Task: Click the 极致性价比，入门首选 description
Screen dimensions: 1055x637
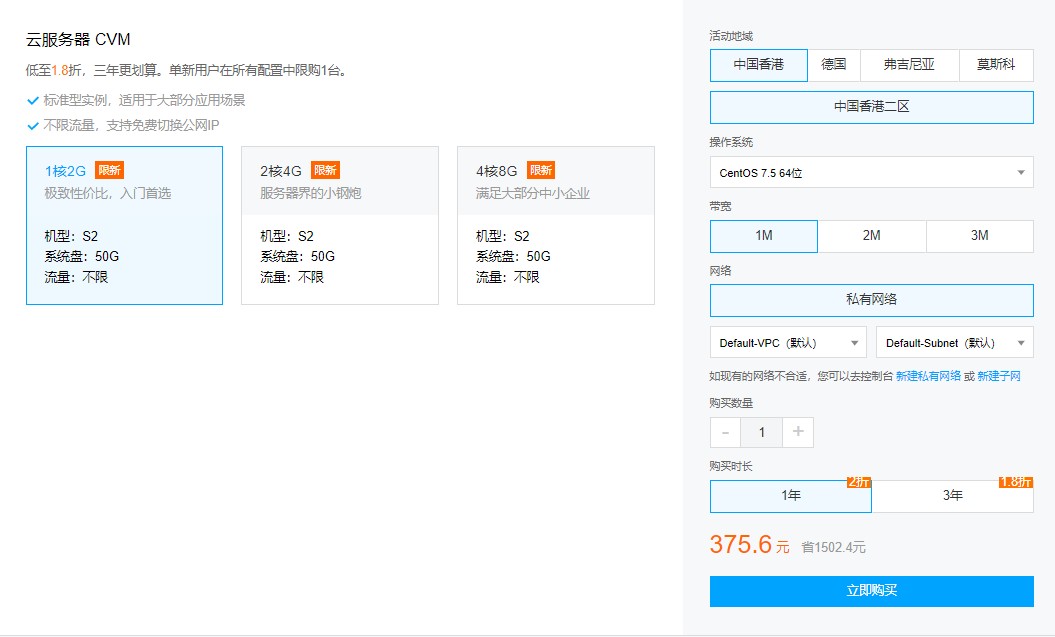Action: pyautogui.click(x=108, y=194)
